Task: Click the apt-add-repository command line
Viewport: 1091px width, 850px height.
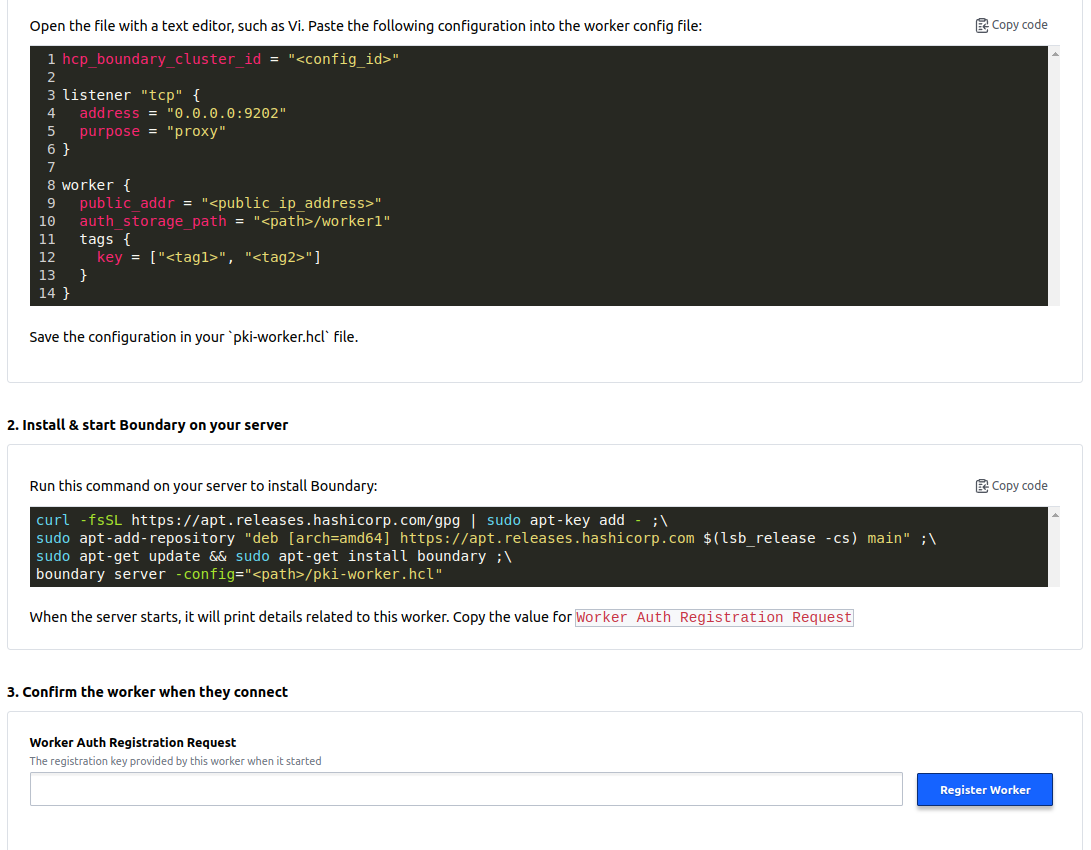Action: pos(485,538)
